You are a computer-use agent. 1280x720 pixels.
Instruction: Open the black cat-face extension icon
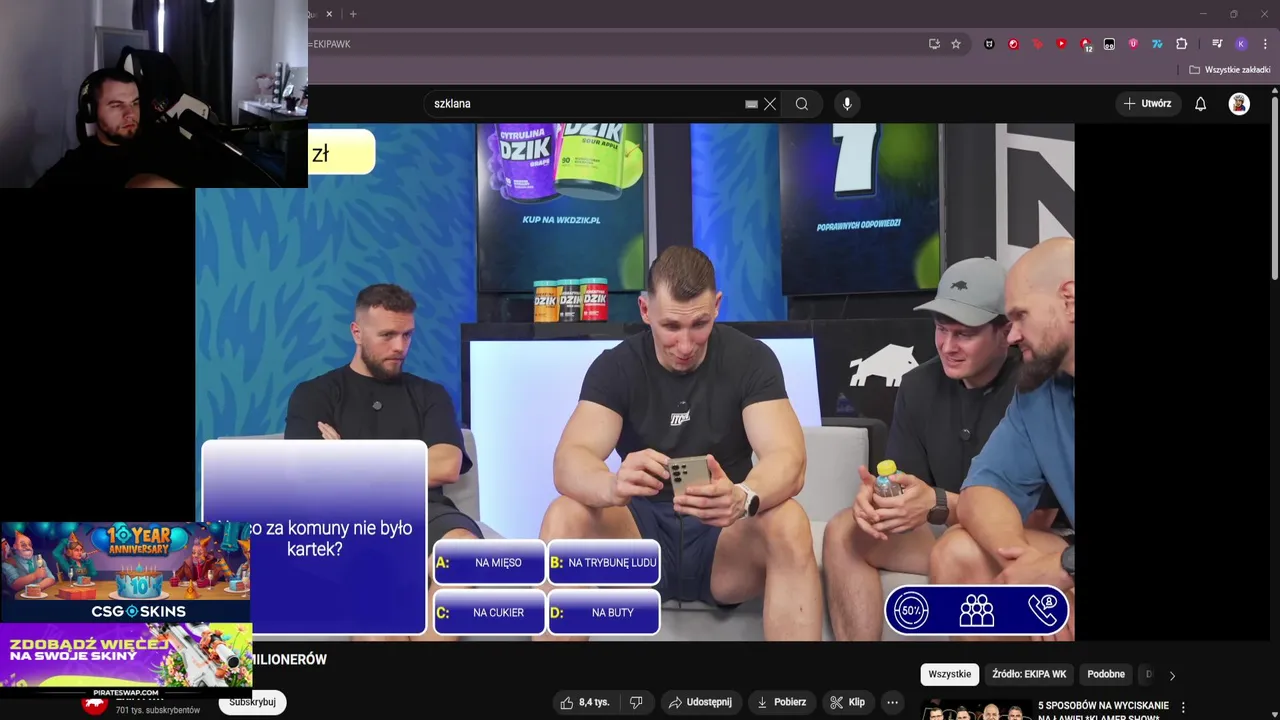click(989, 44)
